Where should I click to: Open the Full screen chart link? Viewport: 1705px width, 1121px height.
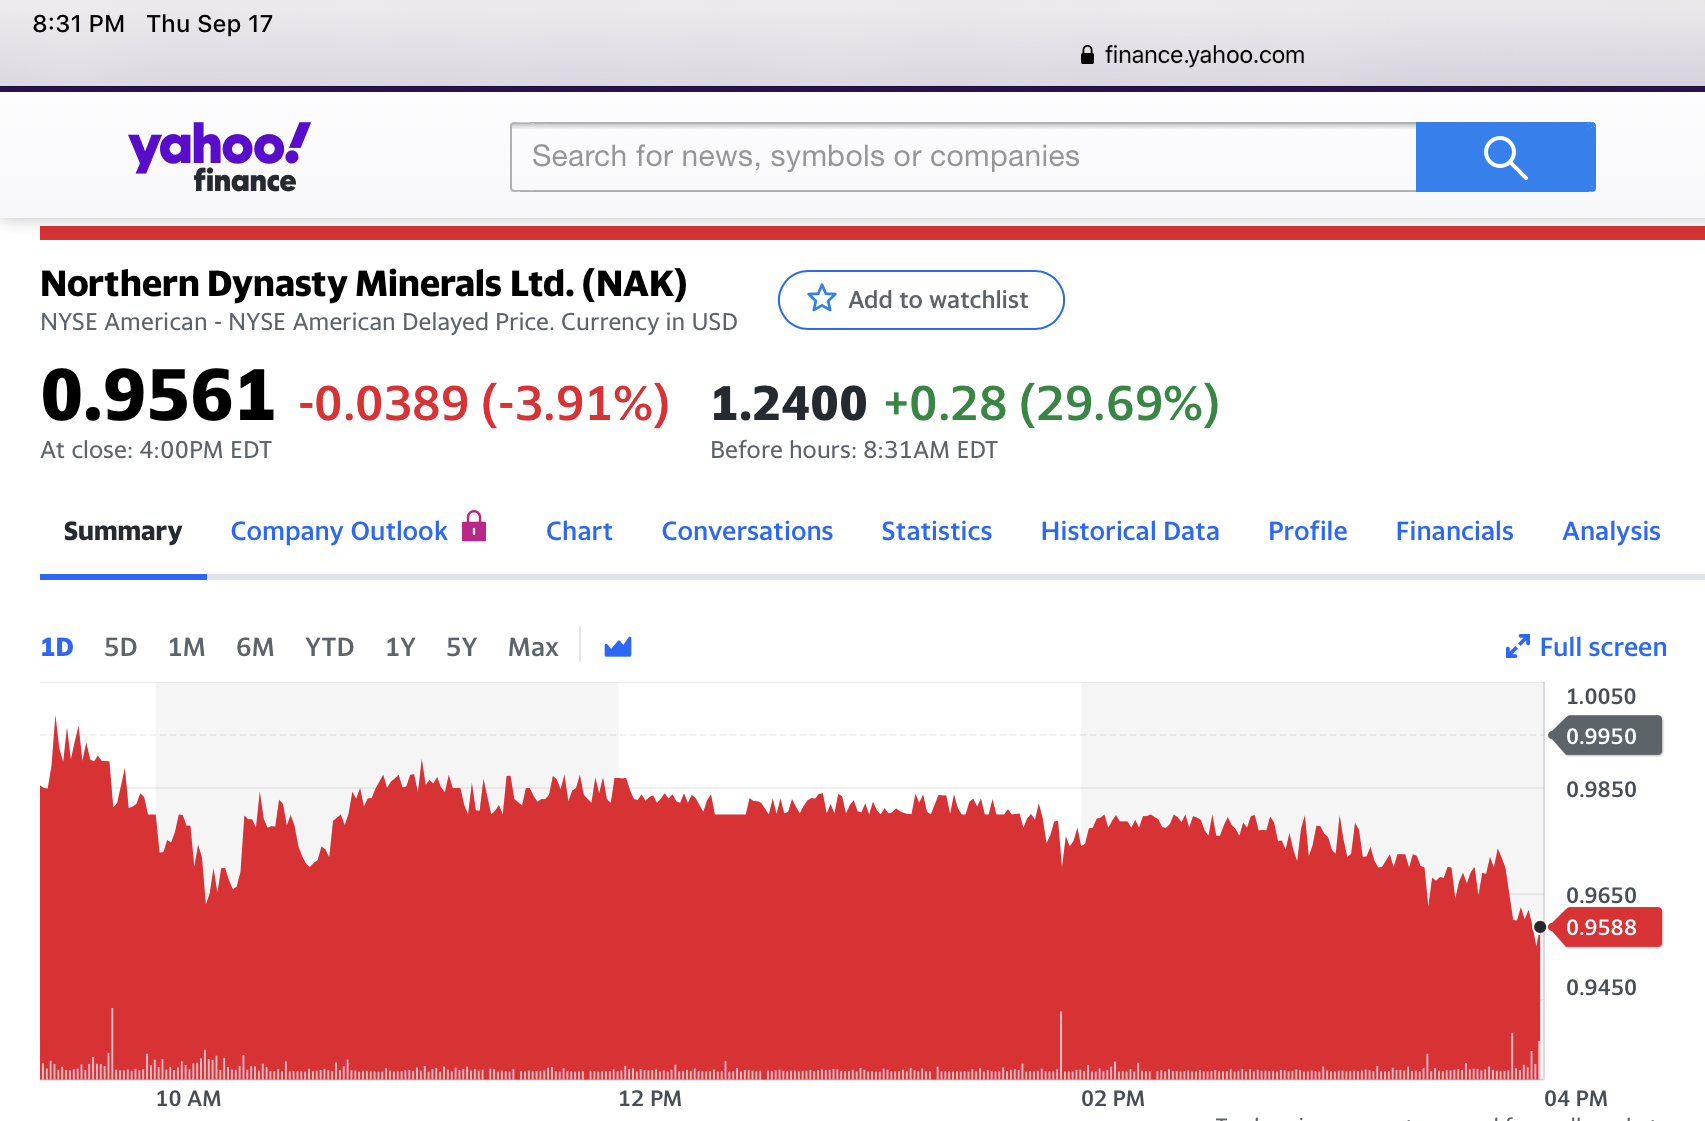(1602, 647)
